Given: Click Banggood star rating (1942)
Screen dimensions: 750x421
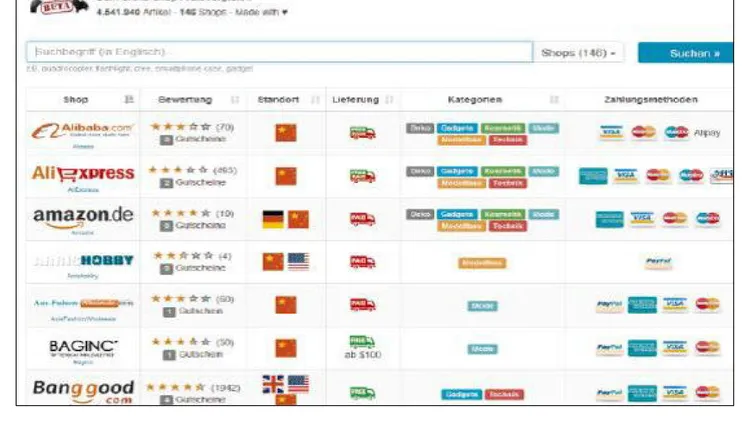Looking at the screenshot, I should pyautogui.click(x=175, y=387).
